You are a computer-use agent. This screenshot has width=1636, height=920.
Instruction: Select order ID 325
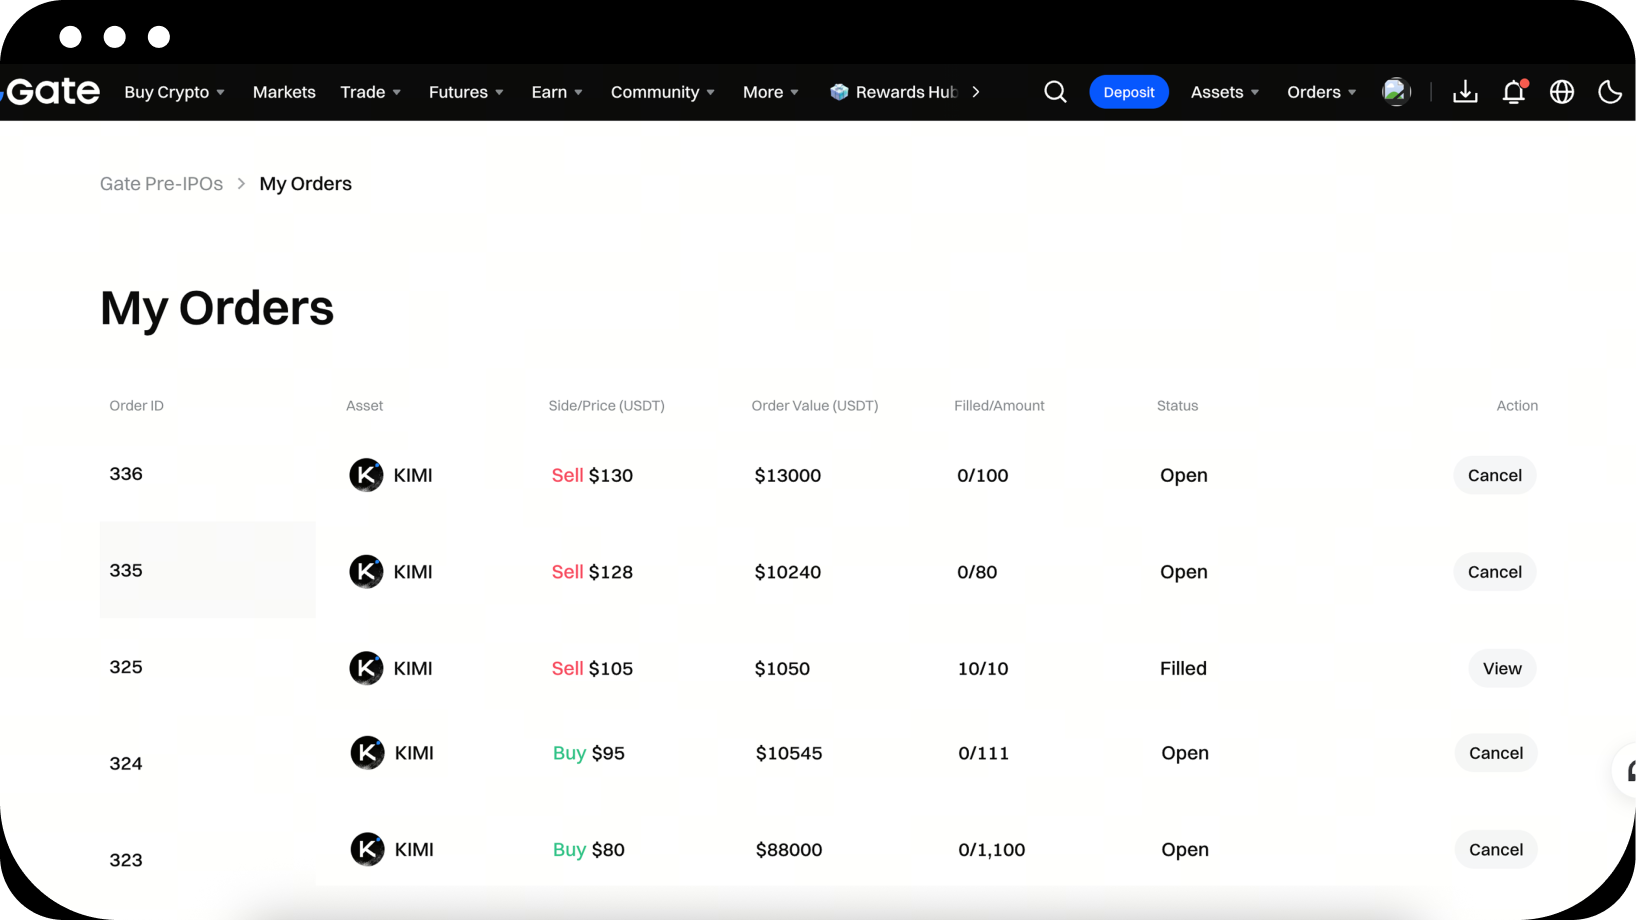(x=126, y=667)
